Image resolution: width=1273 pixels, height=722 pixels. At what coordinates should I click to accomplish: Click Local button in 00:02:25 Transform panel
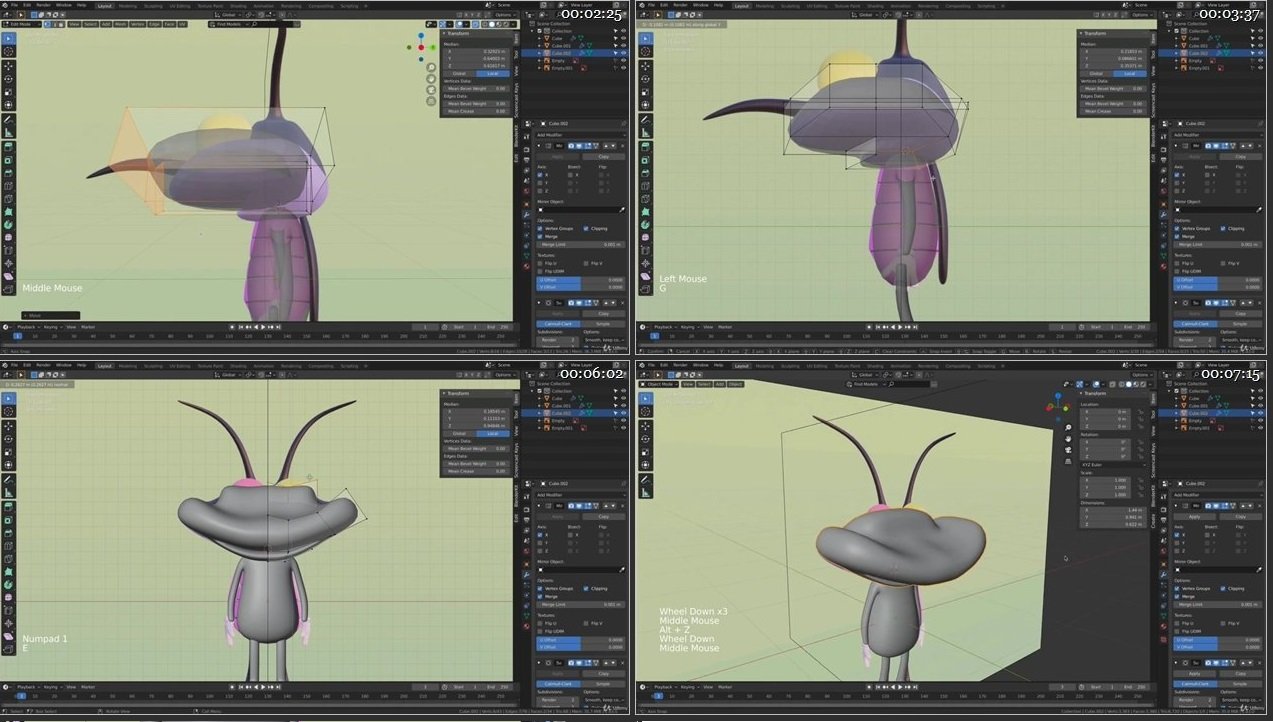tap(493, 73)
